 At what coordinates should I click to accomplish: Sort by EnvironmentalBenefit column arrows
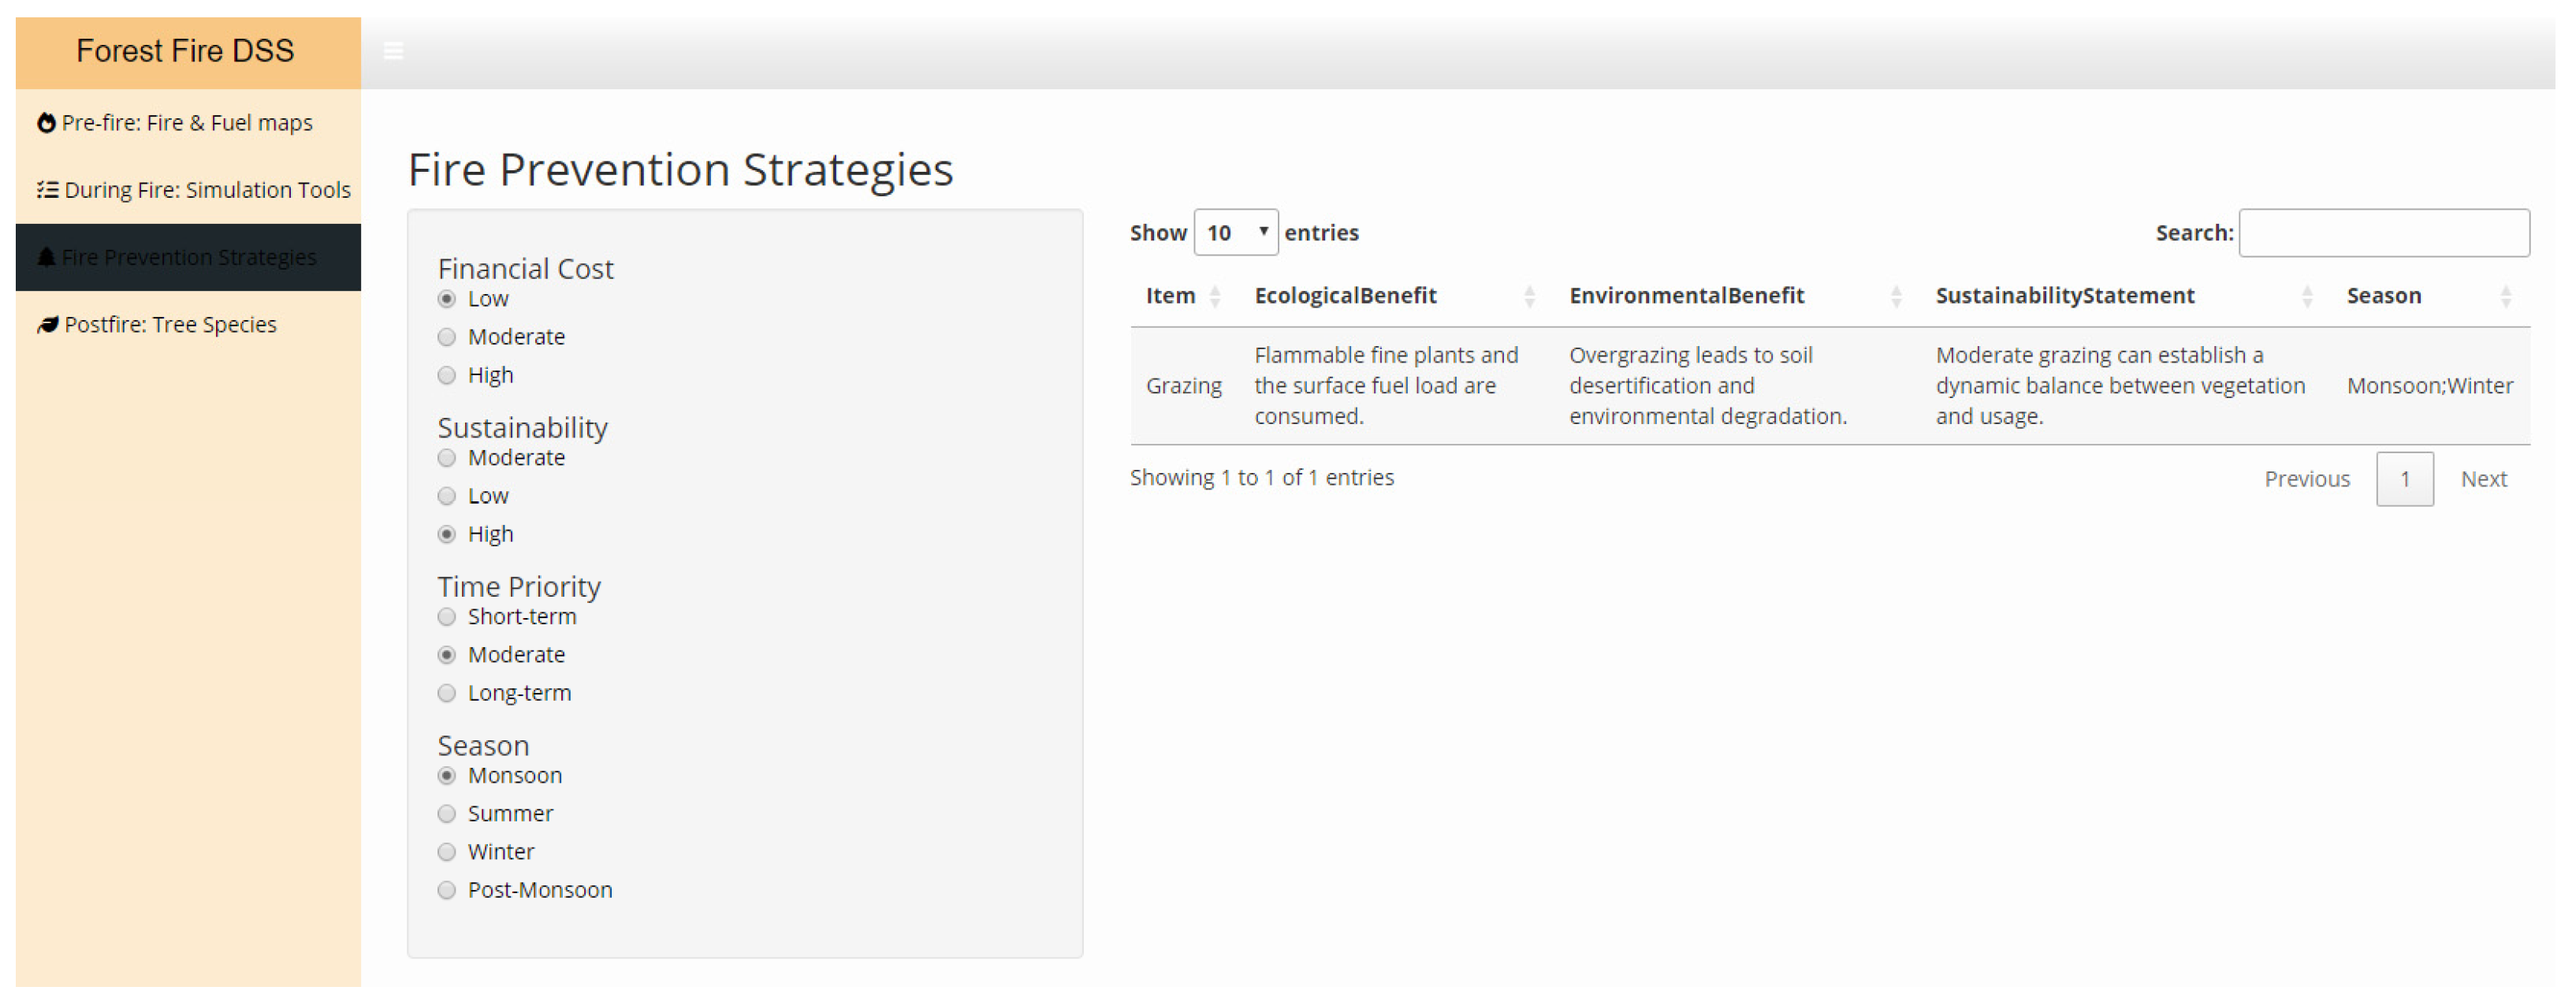tap(1896, 296)
